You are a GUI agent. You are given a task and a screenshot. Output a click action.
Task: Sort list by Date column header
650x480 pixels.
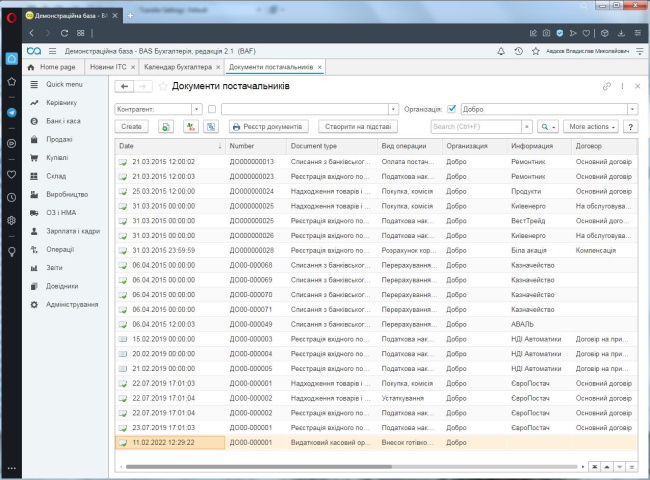(170, 146)
